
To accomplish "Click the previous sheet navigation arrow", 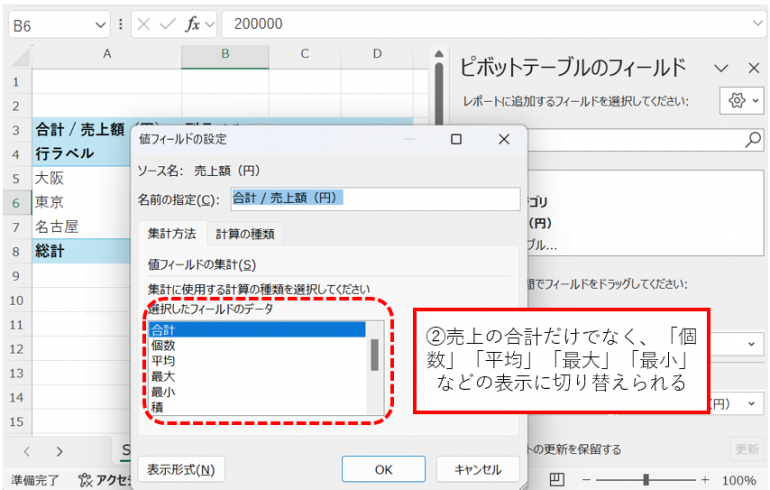I will coord(27,451).
